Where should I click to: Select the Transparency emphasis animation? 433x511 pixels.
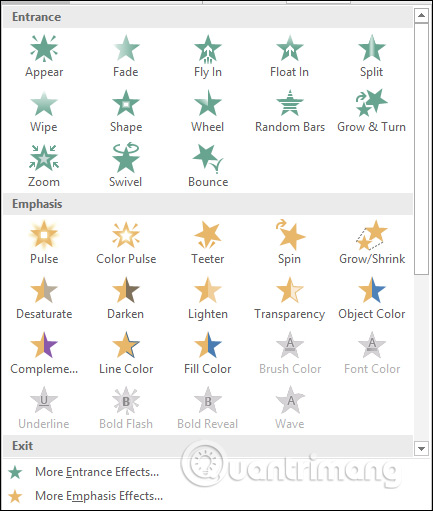tap(289, 298)
